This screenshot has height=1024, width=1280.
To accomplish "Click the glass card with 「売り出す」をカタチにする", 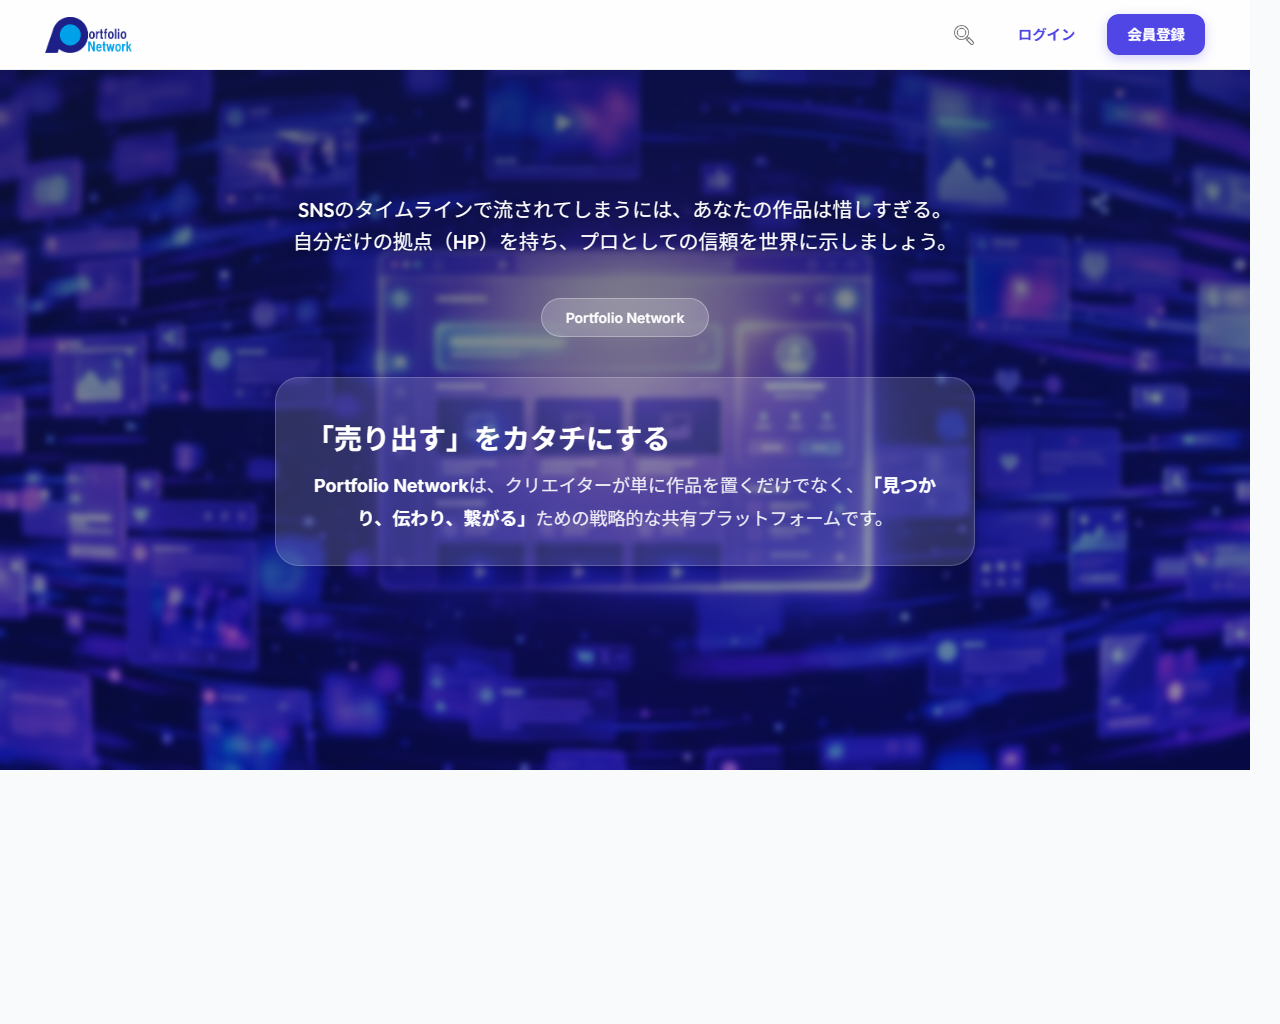I will click(624, 470).
